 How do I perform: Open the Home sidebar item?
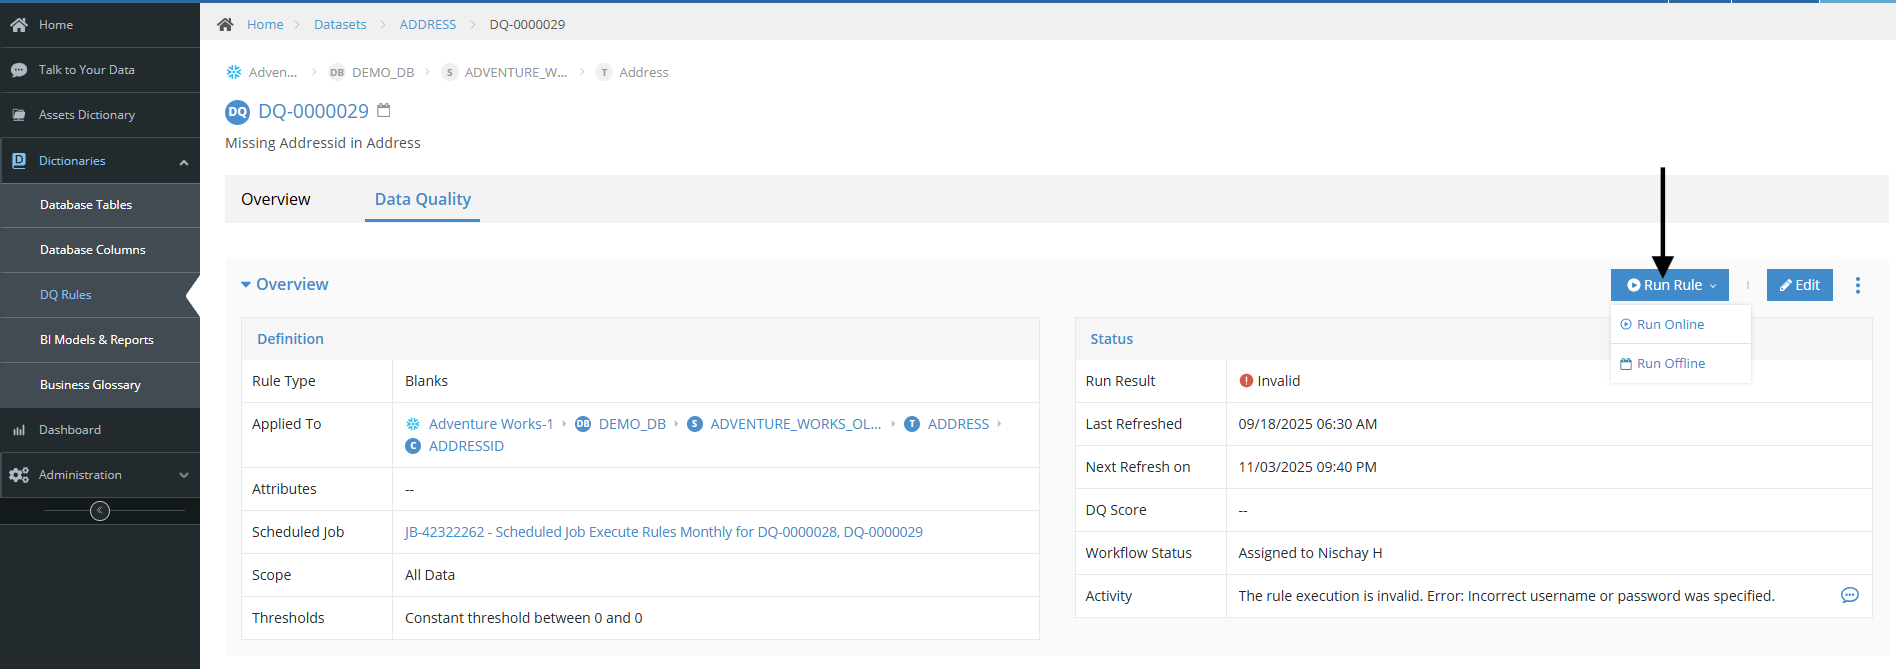(100, 25)
